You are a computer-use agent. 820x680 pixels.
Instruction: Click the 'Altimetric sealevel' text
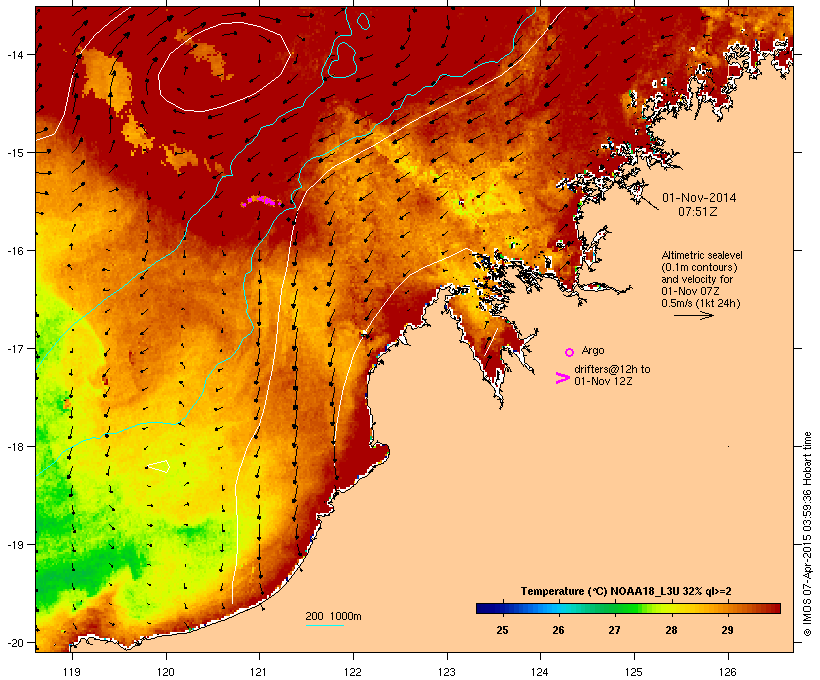702,255
